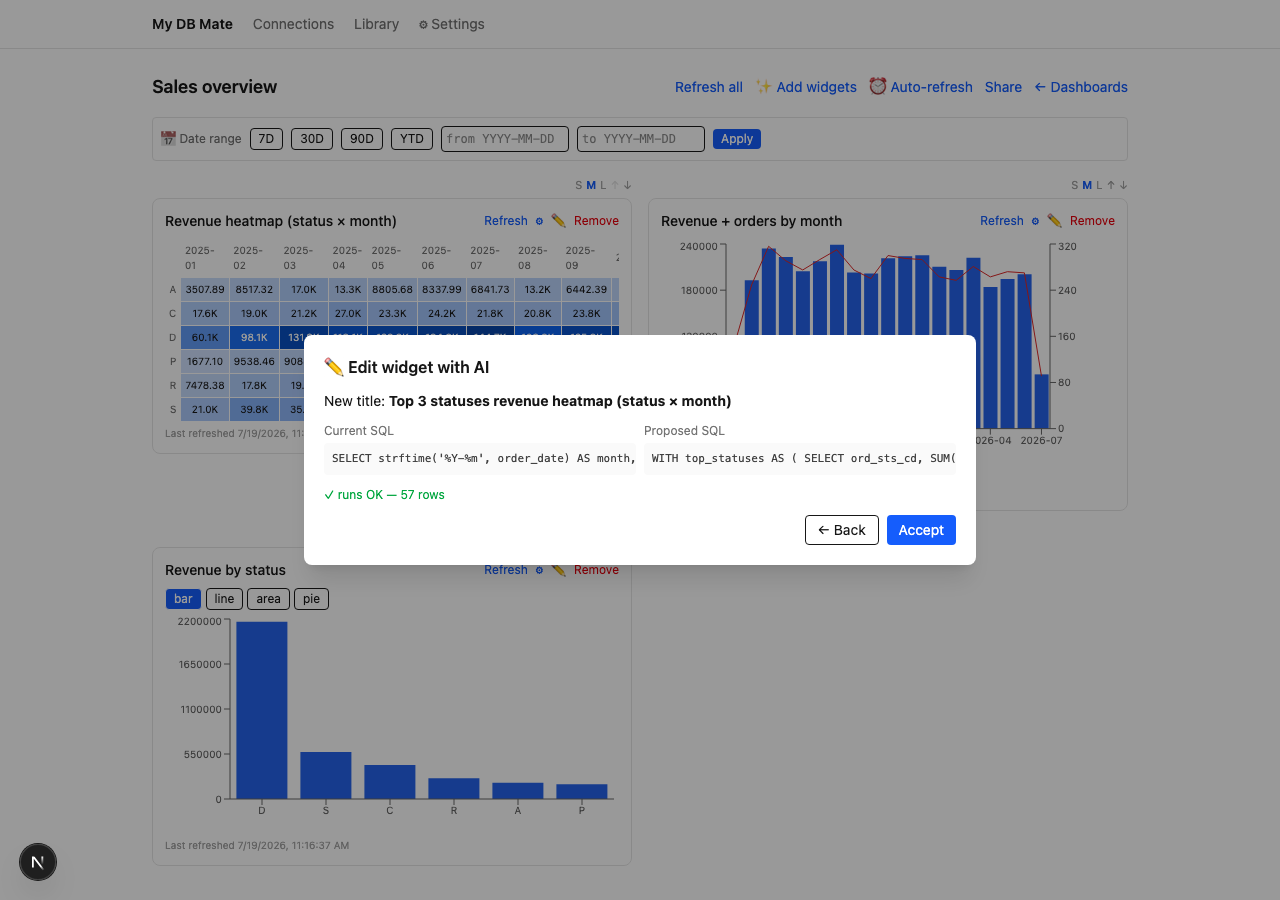This screenshot has height=900, width=1280.
Task: Click Apply for the date range
Action: [x=737, y=139]
